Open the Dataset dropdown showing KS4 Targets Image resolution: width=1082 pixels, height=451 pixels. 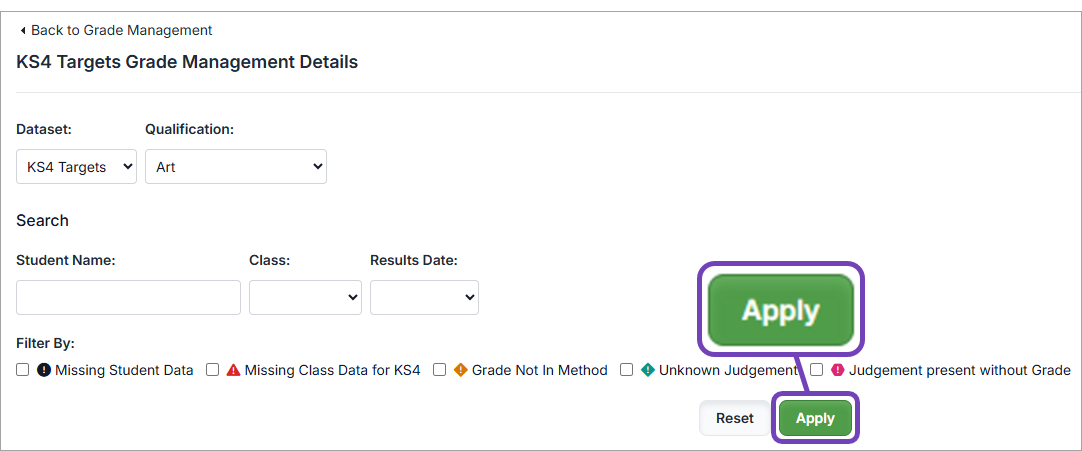[76, 167]
